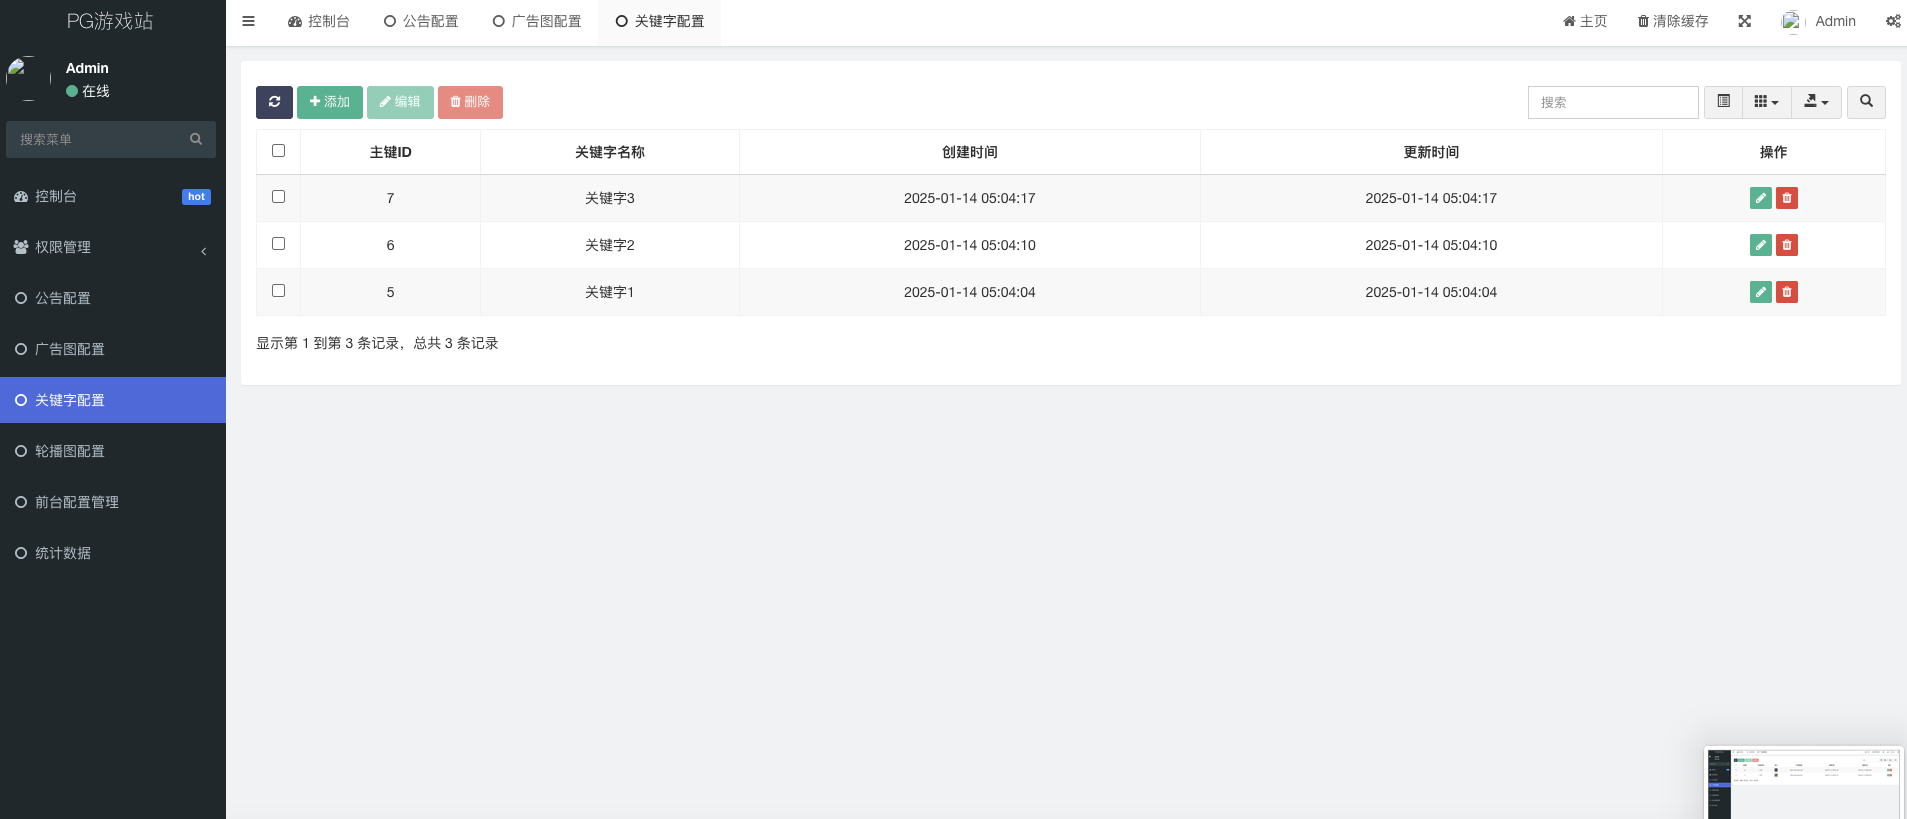Screen dimensions: 1907x819
Task: Tick the checkbox for row ID 5
Action: [278, 291]
